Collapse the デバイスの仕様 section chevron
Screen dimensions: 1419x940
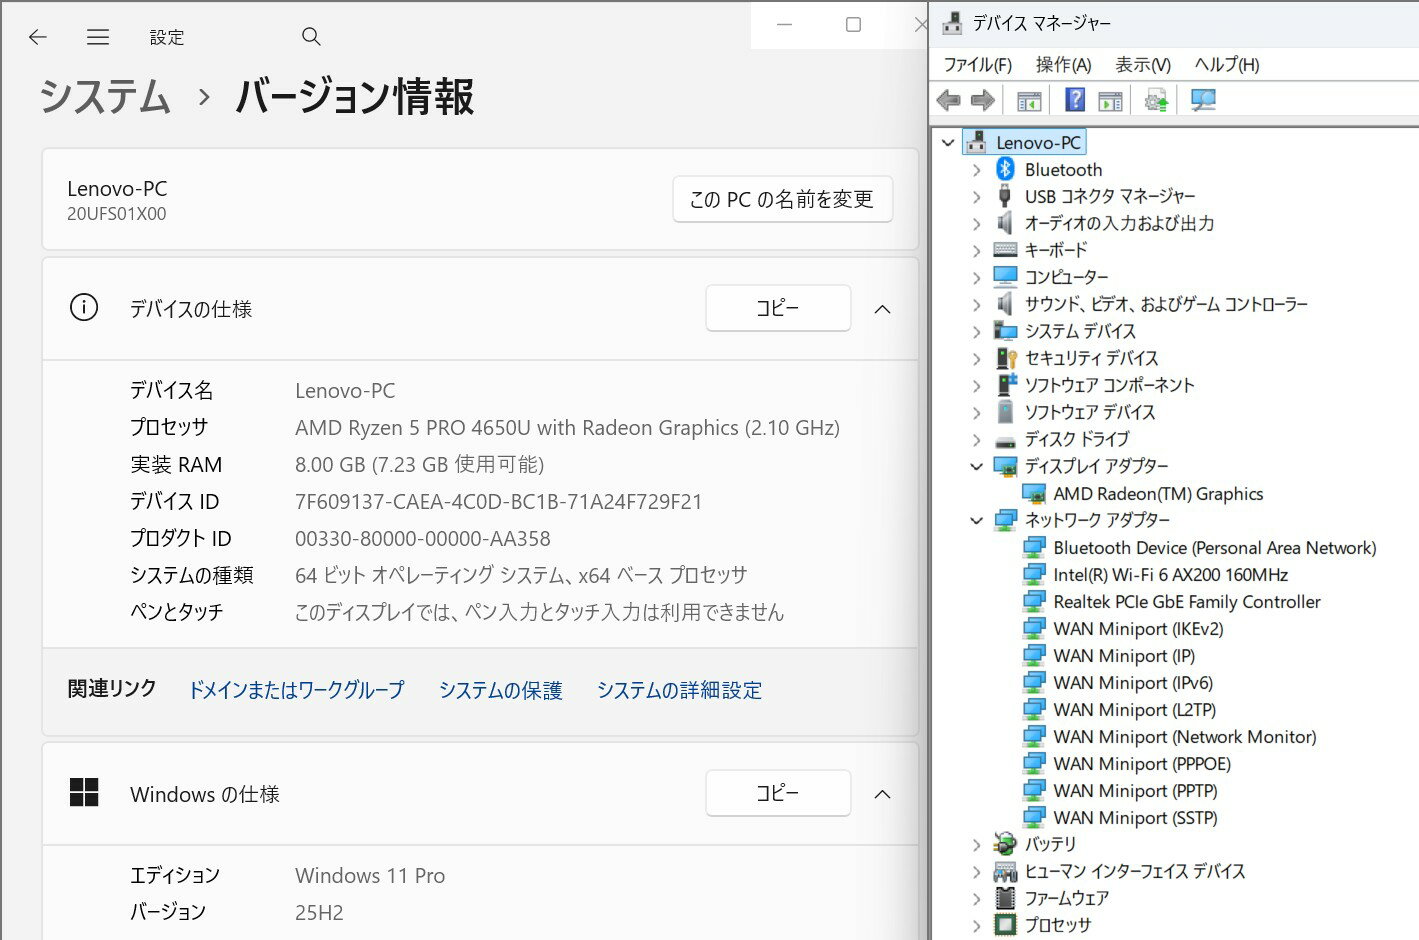tap(882, 309)
